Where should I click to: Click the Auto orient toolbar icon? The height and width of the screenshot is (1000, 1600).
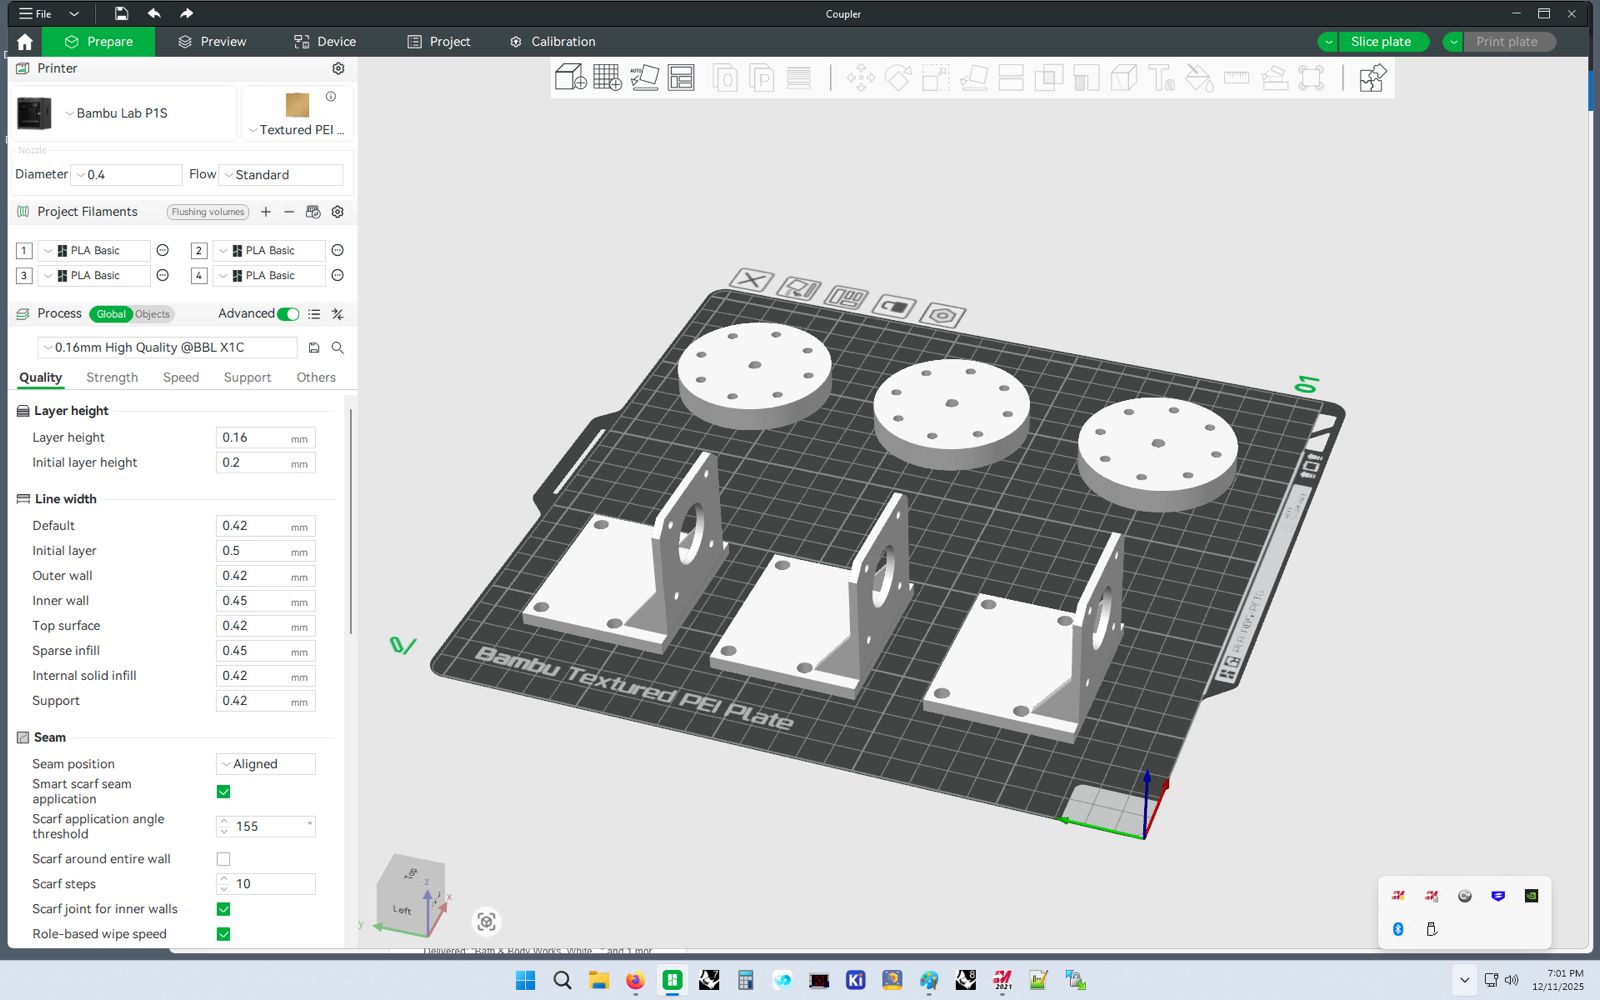[644, 78]
